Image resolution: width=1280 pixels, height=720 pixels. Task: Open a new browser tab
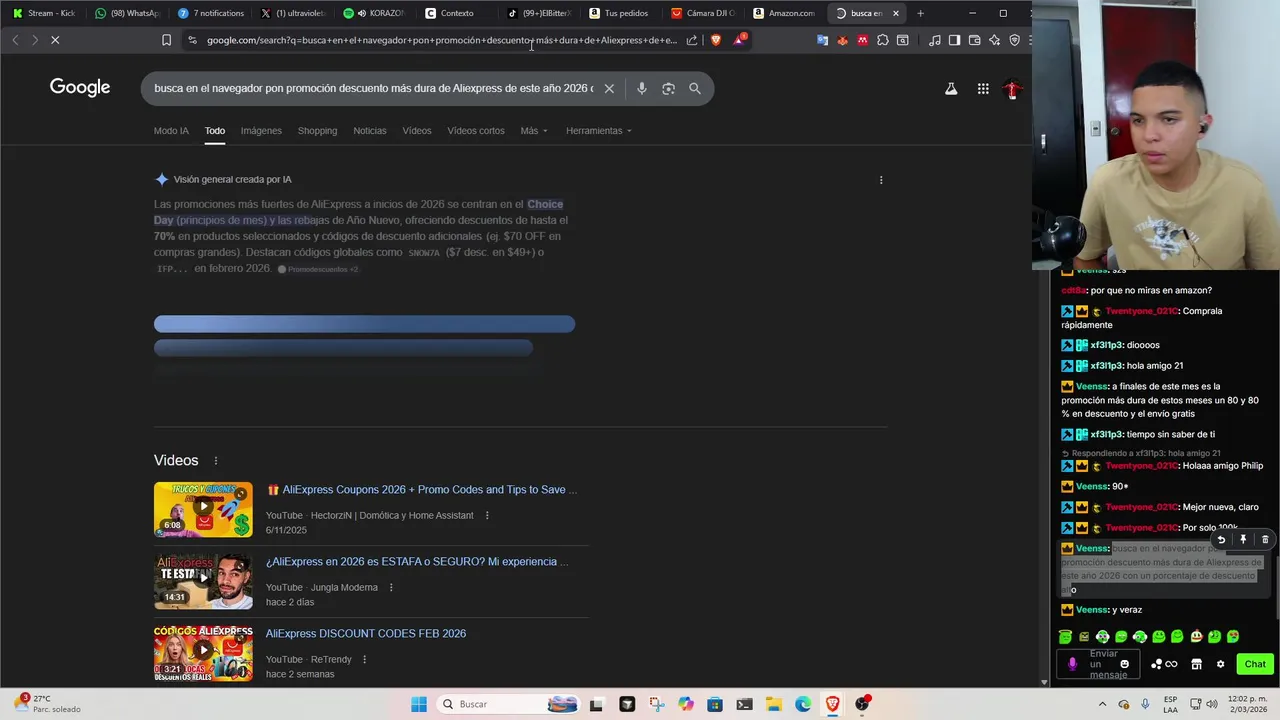(x=920, y=13)
